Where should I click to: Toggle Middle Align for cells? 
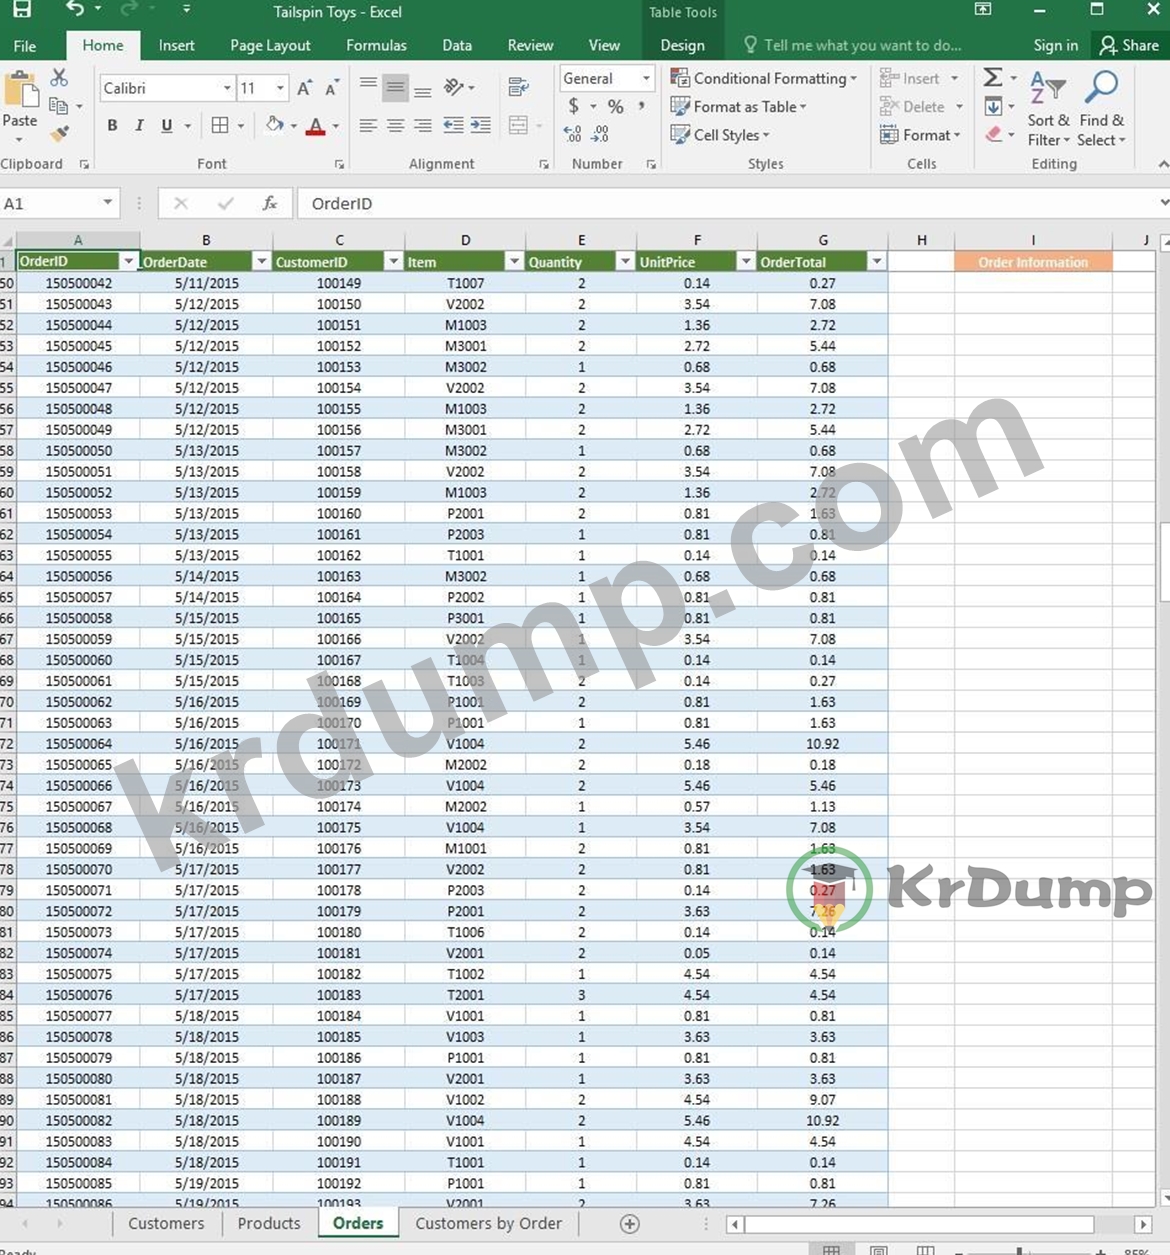coord(396,88)
